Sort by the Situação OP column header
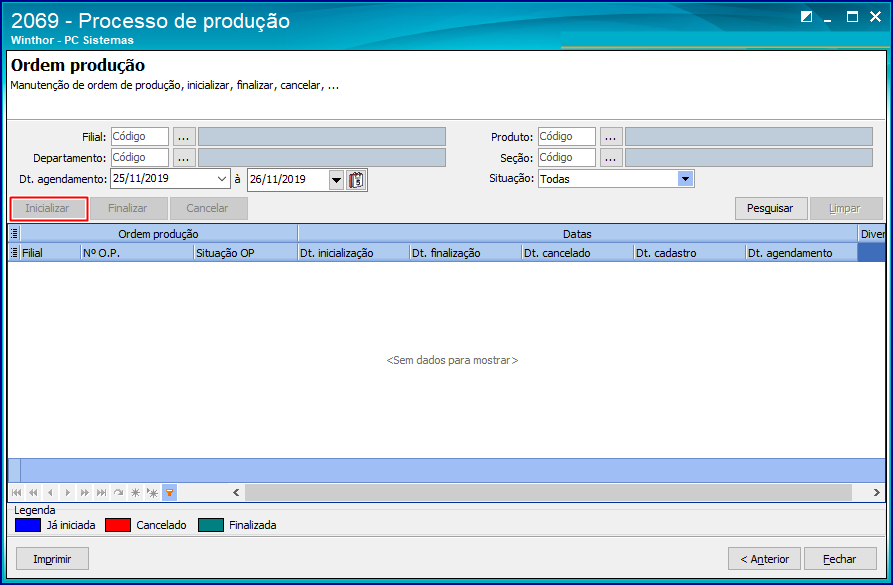The image size is (893, 585). pyautogui.click(x=245, y=253)
